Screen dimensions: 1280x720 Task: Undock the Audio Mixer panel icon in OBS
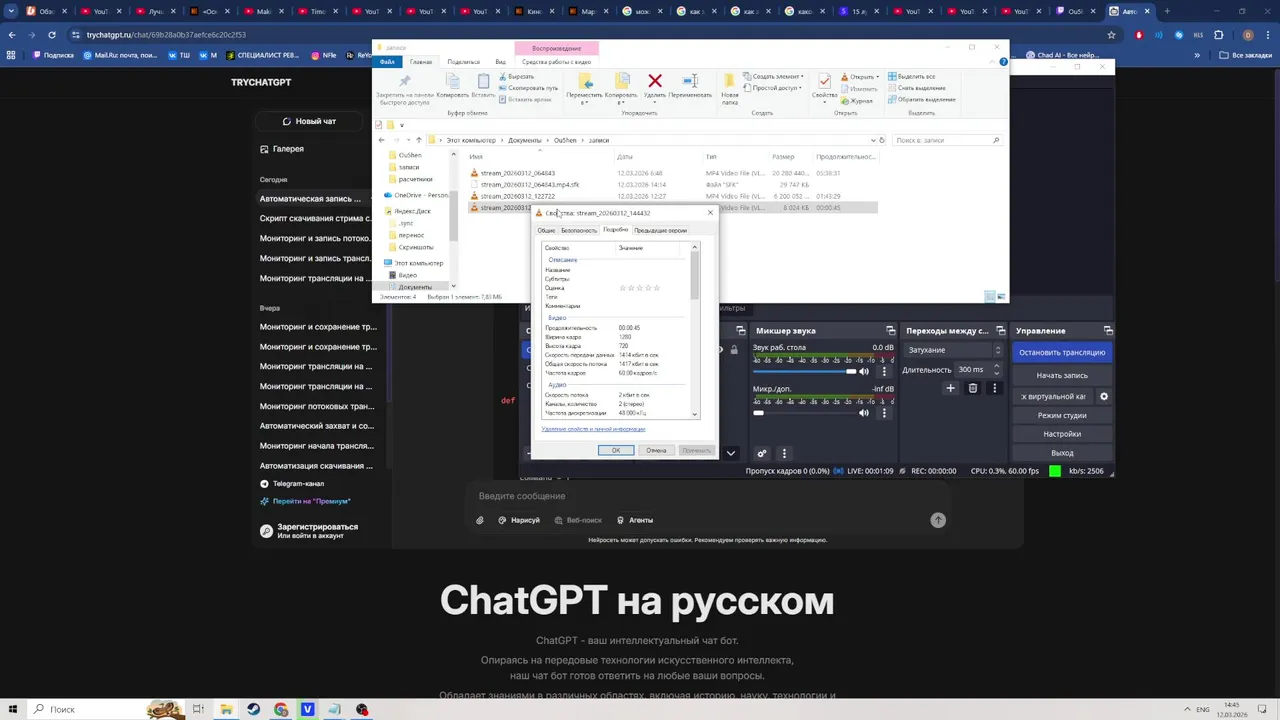point(890,330)
